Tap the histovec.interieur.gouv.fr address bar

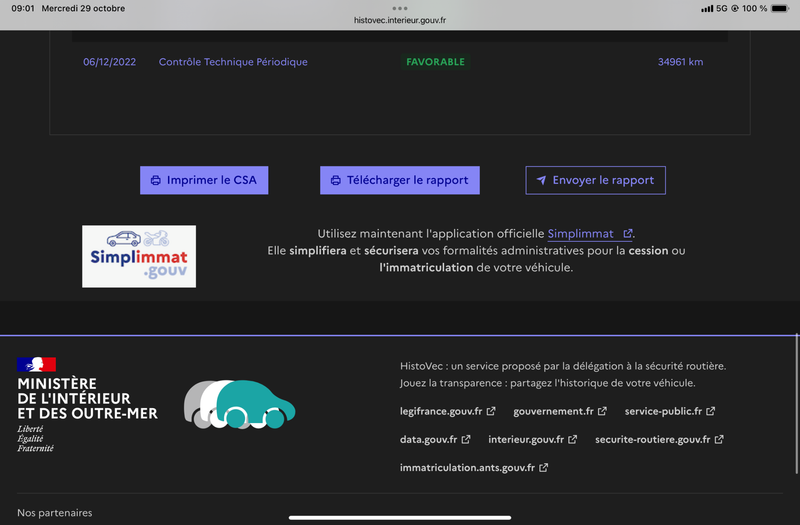[400, 20]
